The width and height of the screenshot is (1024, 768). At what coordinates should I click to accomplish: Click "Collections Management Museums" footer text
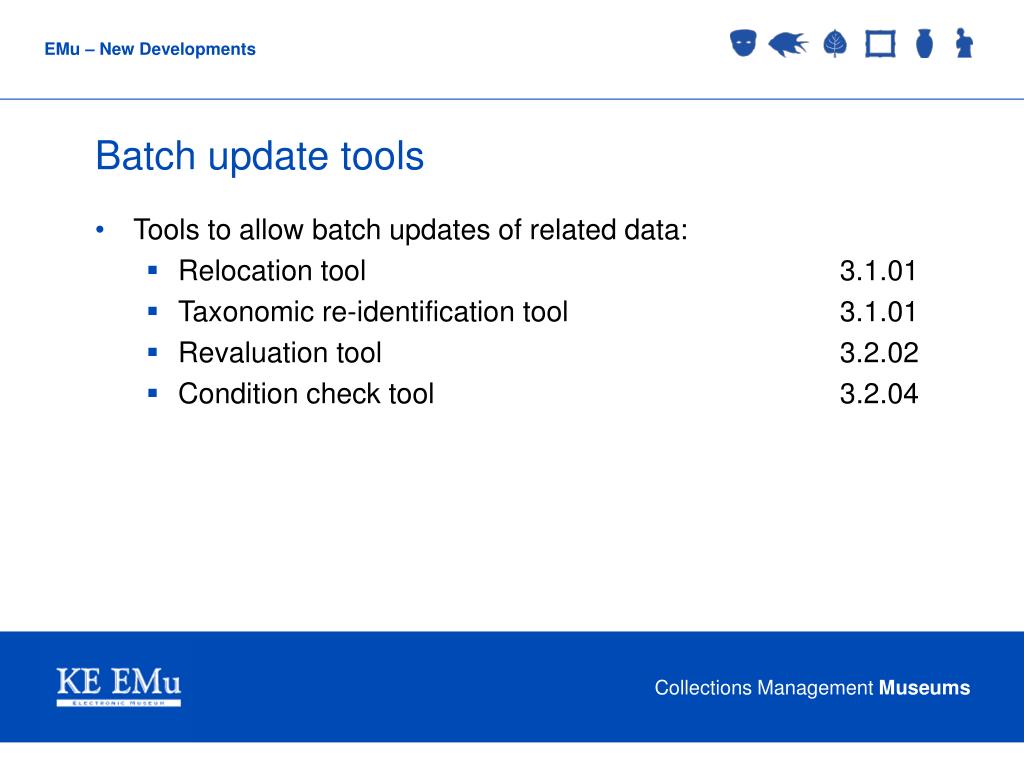[x=812, y=688]
